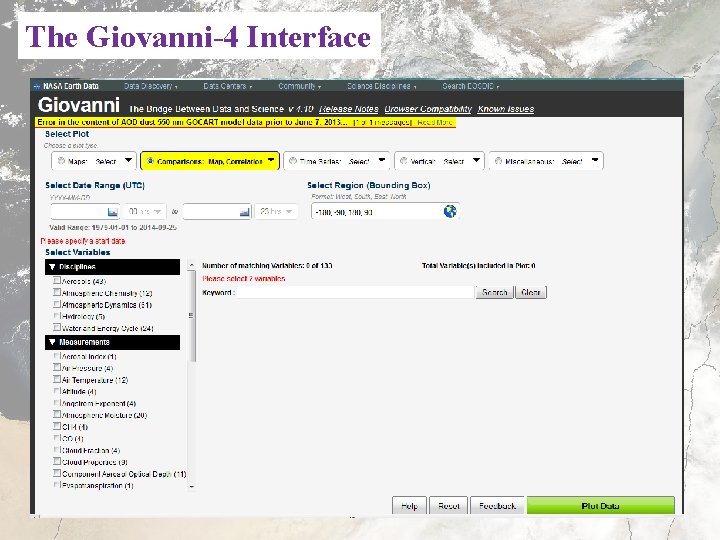Open the end hour 23 hrs dropdown
The height and width of the screenshot is (540, 720).
coord(276,212)
